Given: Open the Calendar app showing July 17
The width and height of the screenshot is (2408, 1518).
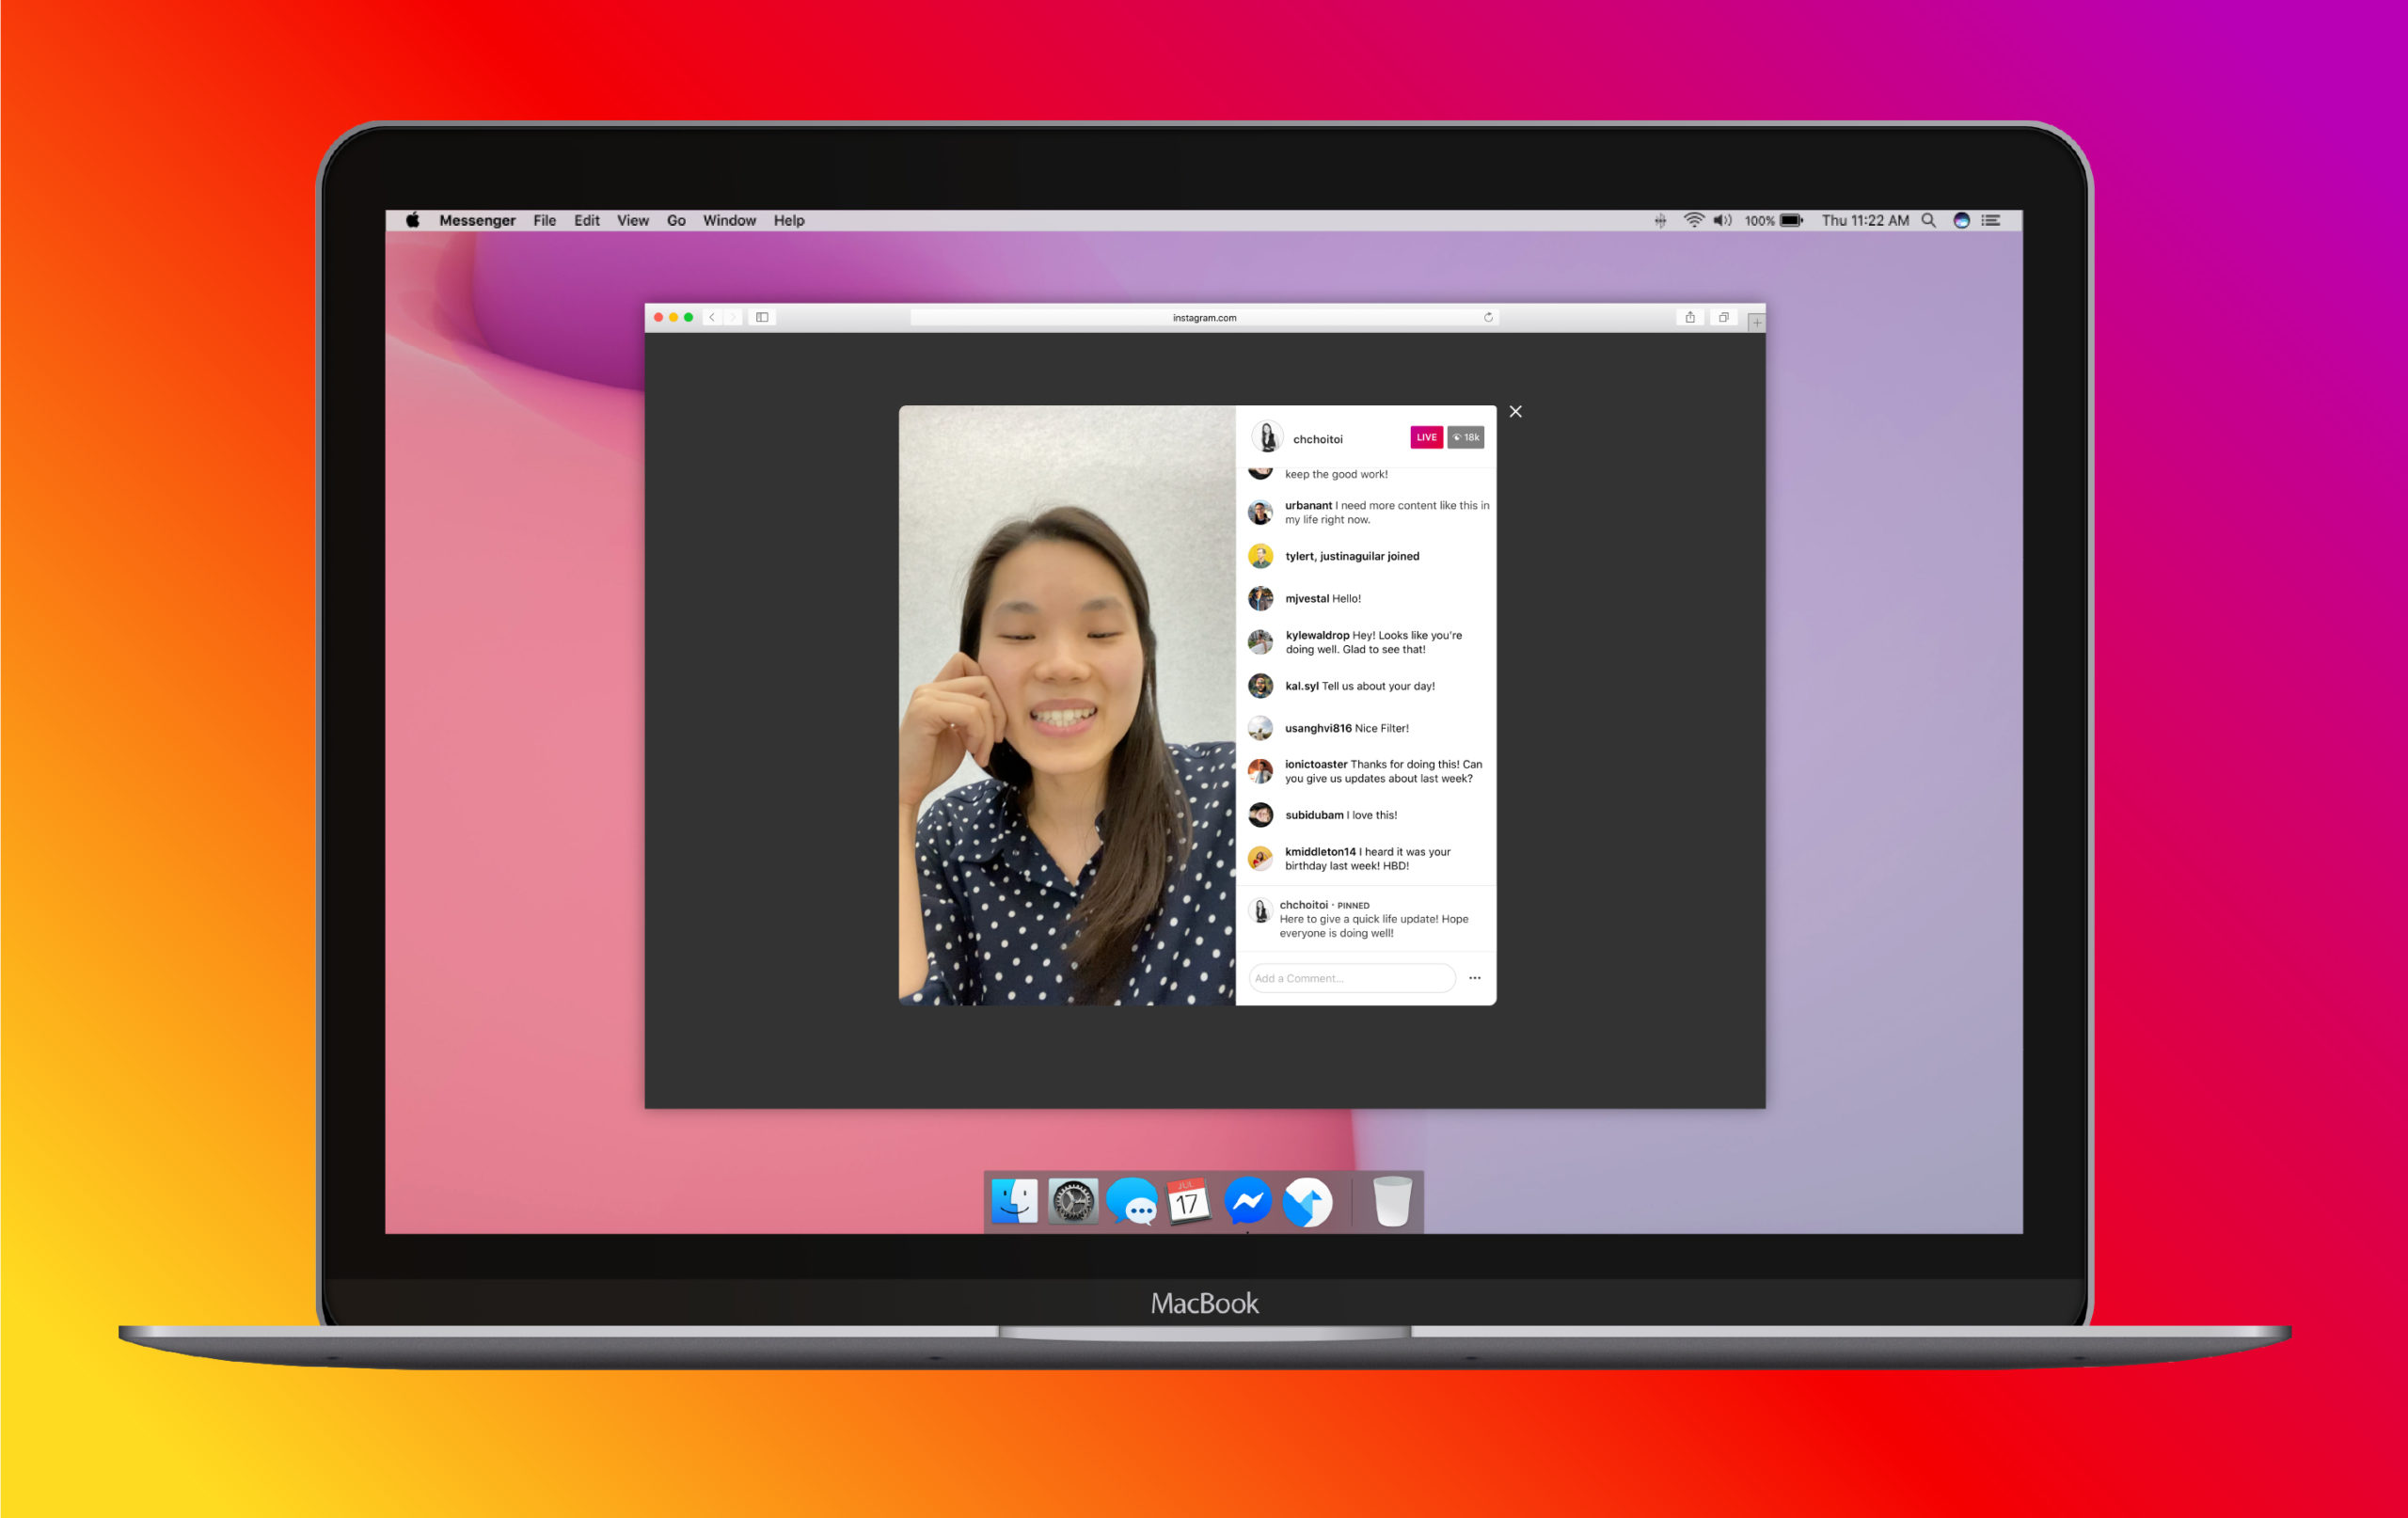Looking at the screenshot, I should (x=1188, y=1203).
